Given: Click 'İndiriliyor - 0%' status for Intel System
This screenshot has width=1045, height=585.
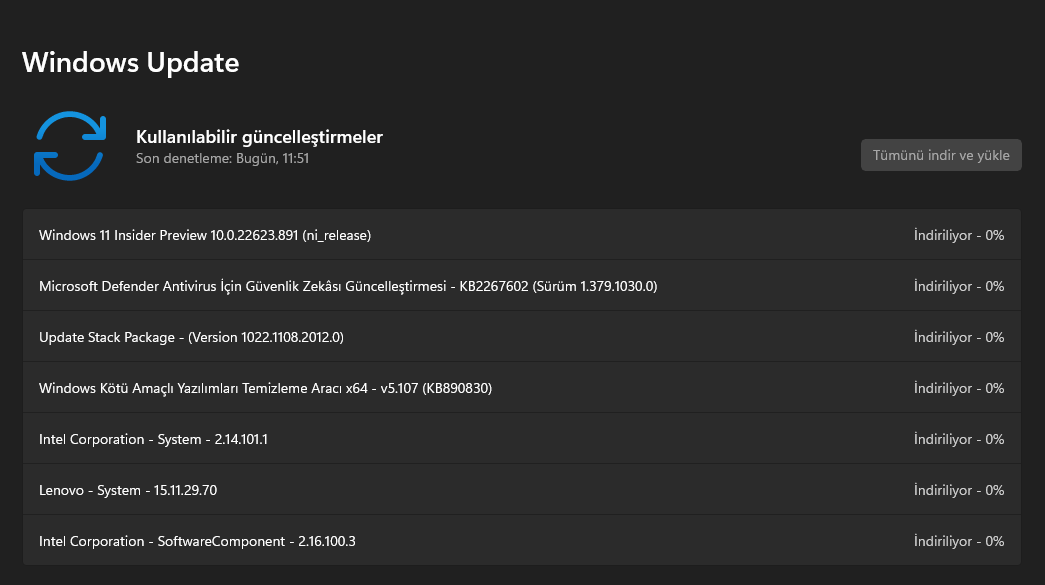Looking at the screenshot, I should 958,439.
